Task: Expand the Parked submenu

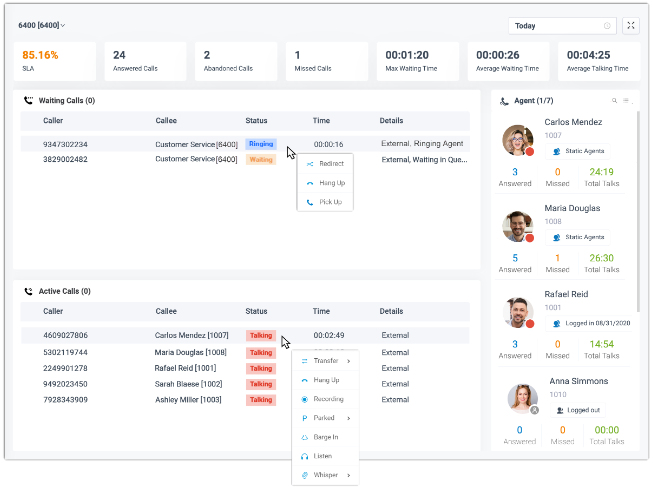Action: tap(347, 418)
